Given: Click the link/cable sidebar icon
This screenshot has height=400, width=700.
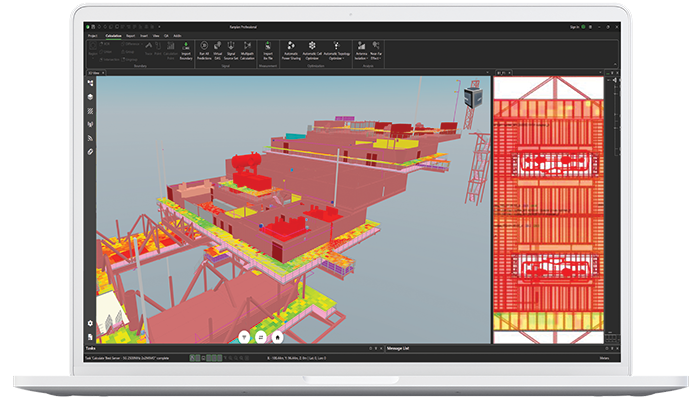Looking at the screenshot, I should tap(90, 152).
